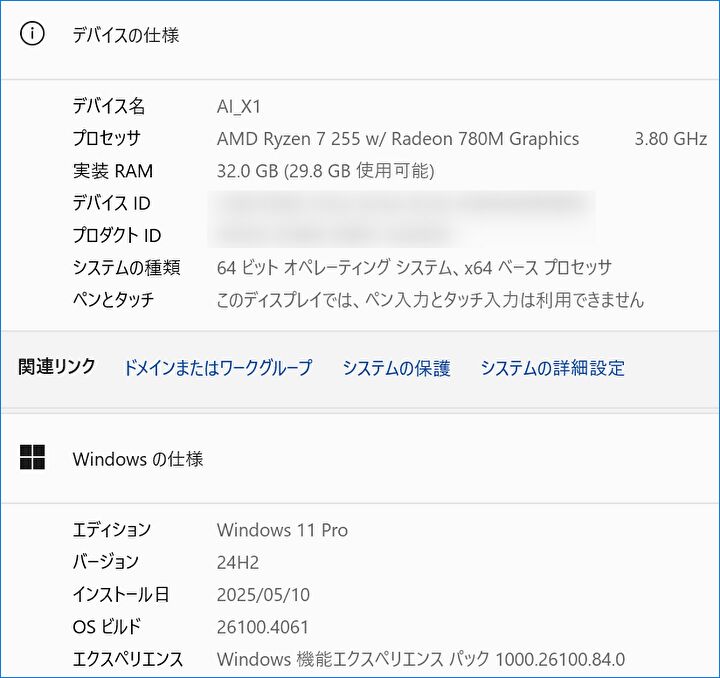Click the info icon beside デバイスの仕様

click(32, 34)
